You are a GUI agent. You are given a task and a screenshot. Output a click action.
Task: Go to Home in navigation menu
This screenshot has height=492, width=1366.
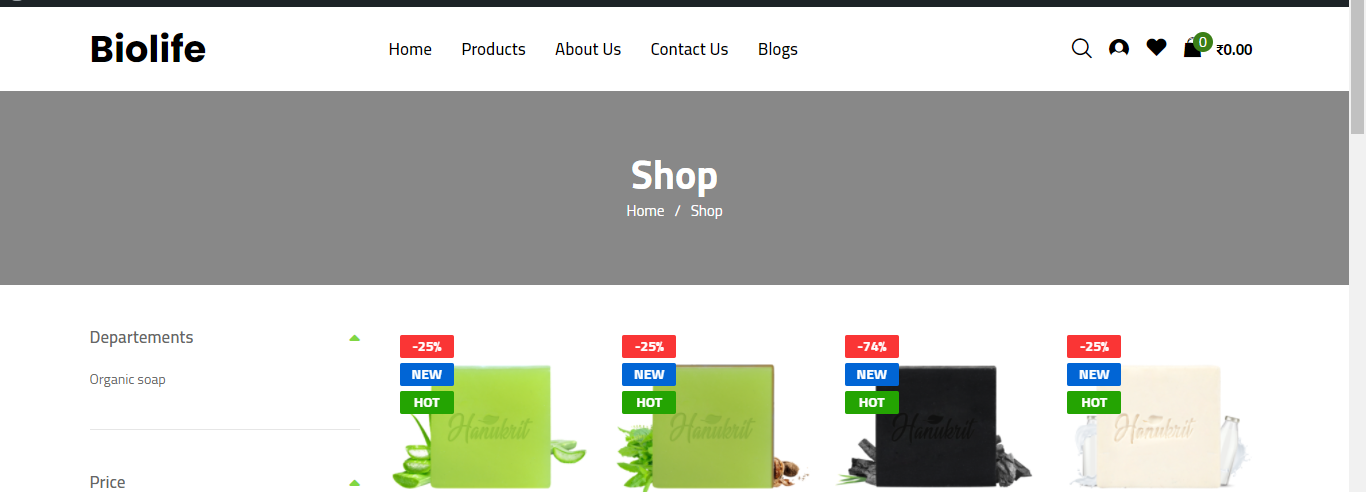pyautogui.click(x=410, y=49)
